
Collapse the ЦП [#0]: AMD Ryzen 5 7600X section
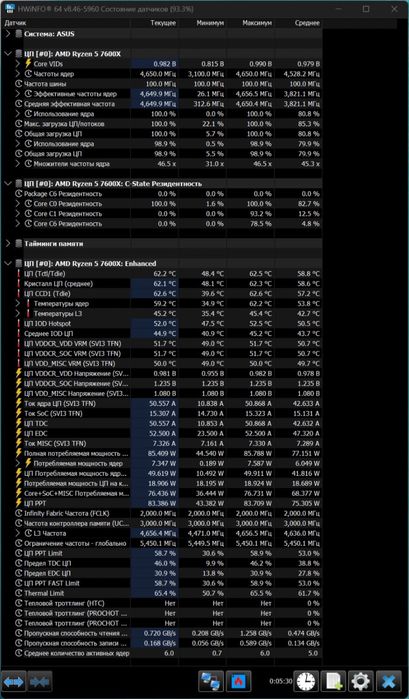[x=8, y=54]
